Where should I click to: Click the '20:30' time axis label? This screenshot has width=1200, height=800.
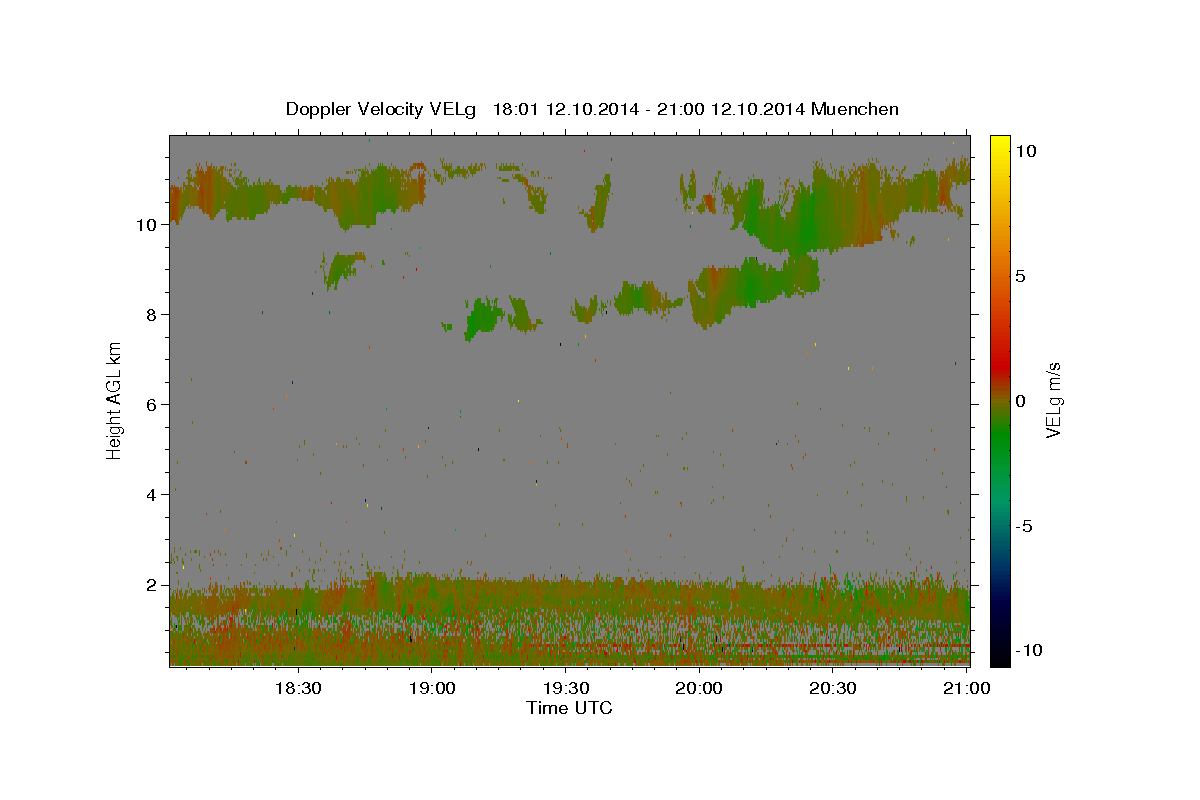[833, 689]
